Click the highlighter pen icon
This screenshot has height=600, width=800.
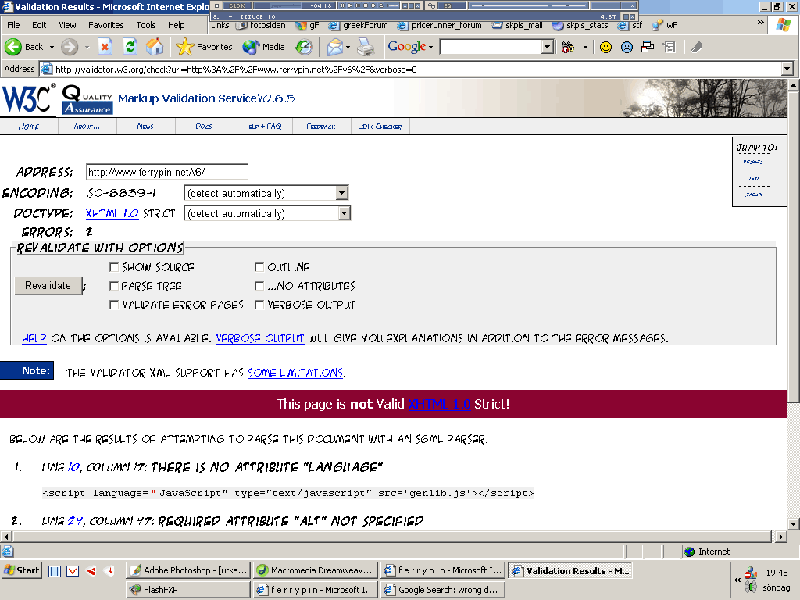(x=696, y=47)
